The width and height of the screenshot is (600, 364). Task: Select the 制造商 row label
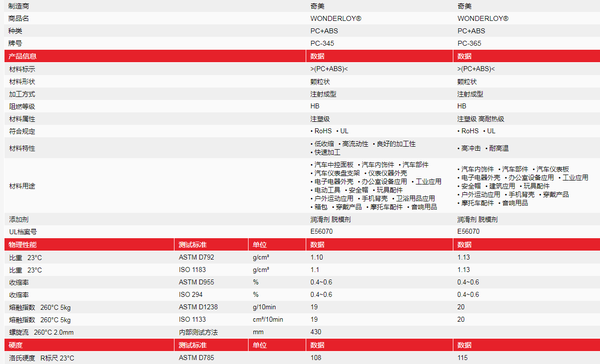pos(19,6)
